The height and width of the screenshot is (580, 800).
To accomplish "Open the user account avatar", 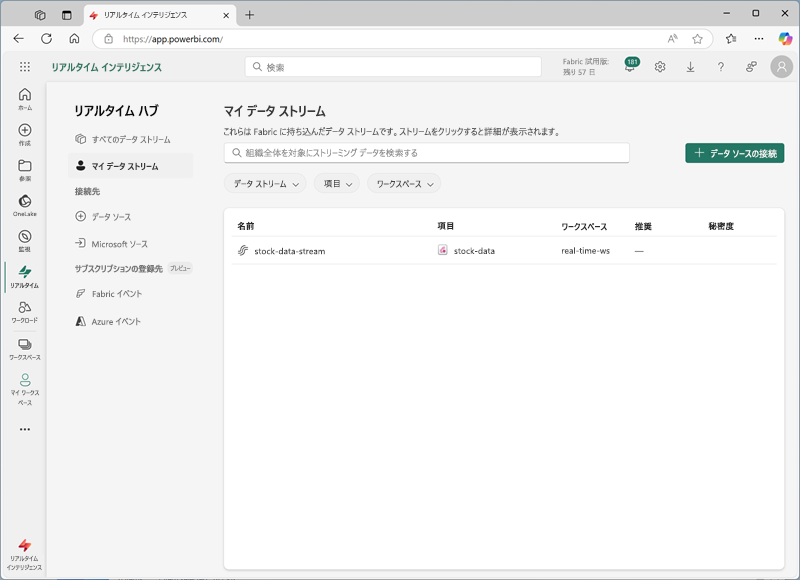I will click(781, 67).
